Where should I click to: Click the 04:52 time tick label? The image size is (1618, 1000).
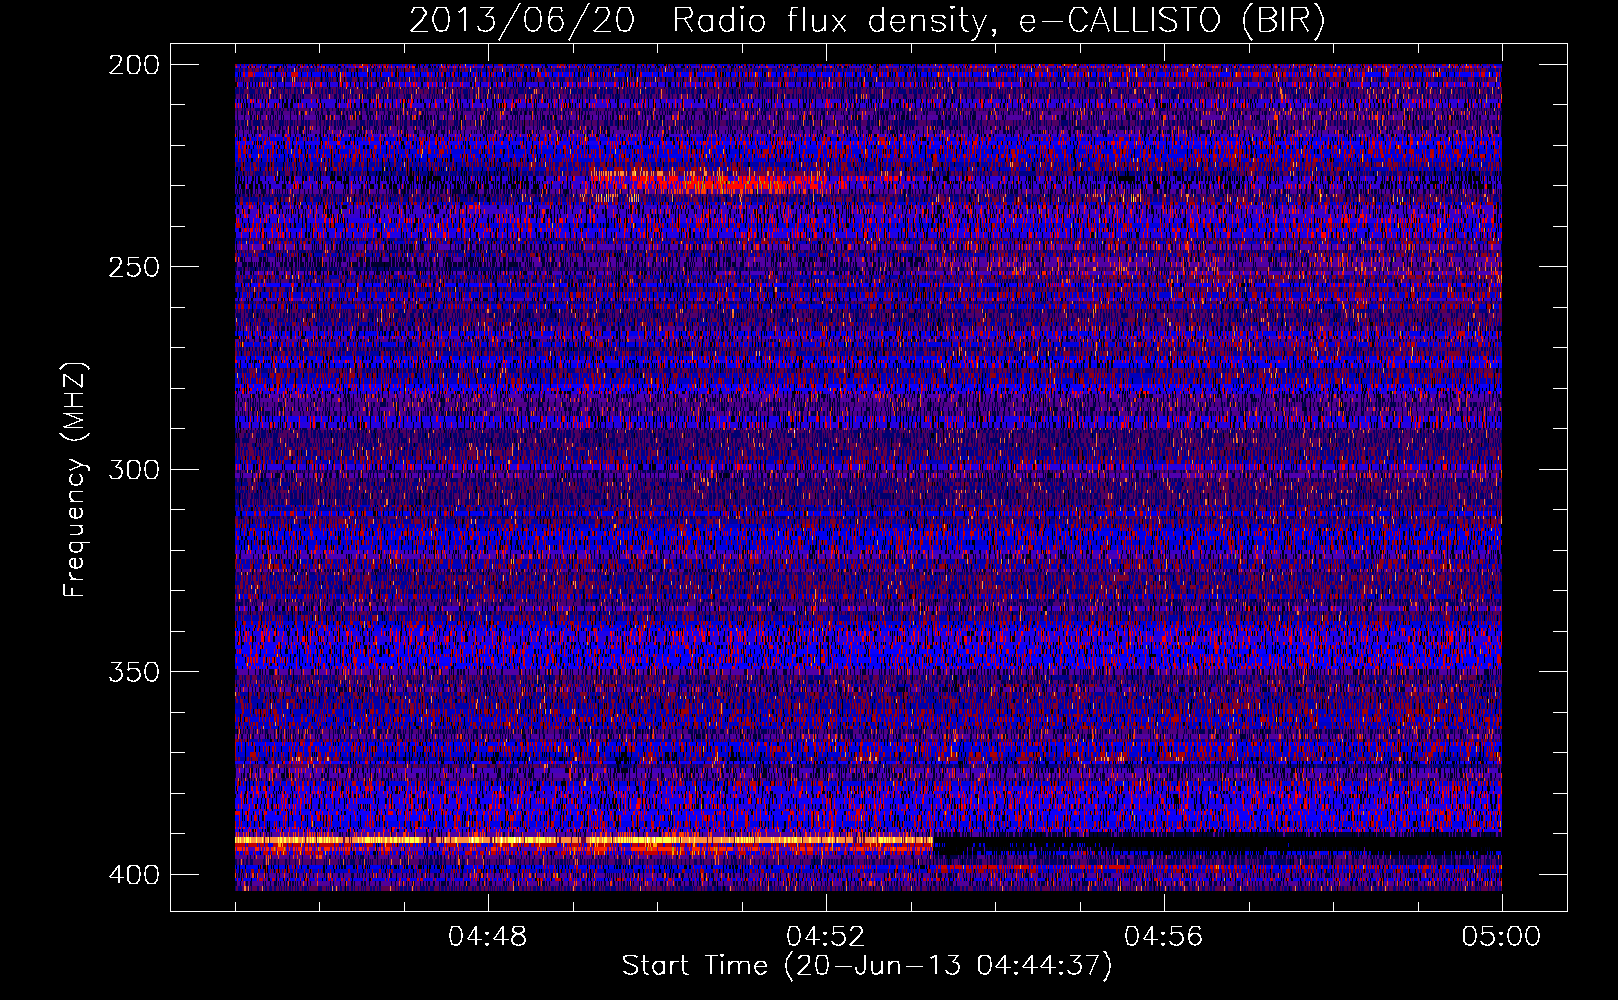tap(826, 937)
